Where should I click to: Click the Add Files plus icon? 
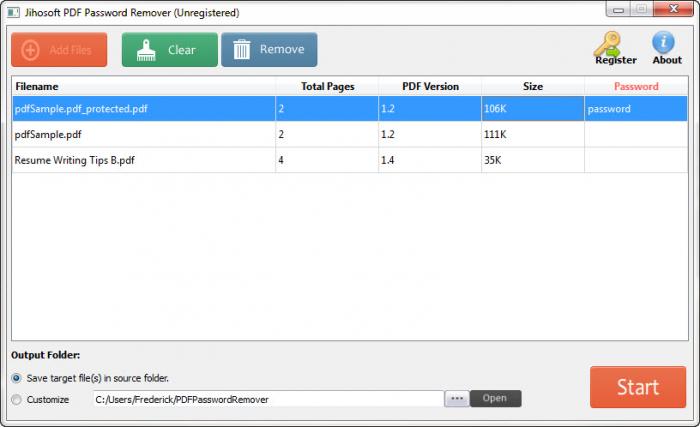point(31,50)
